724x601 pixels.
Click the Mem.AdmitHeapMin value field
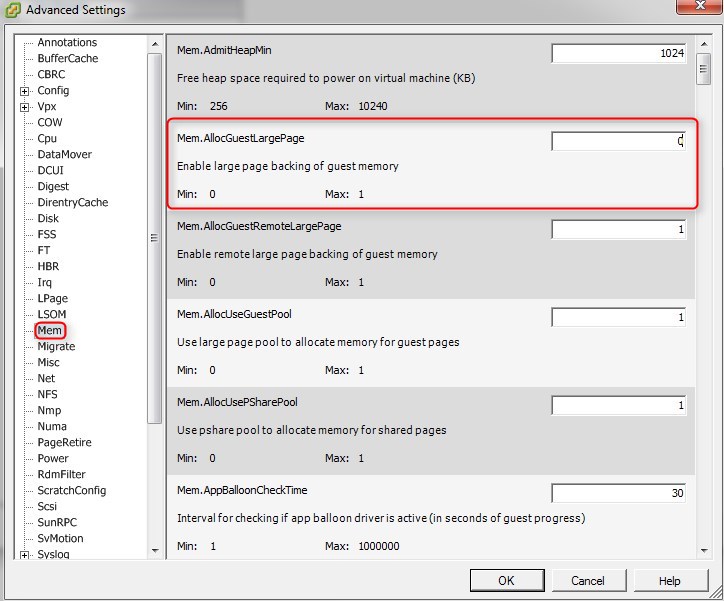tap(618, 53)
